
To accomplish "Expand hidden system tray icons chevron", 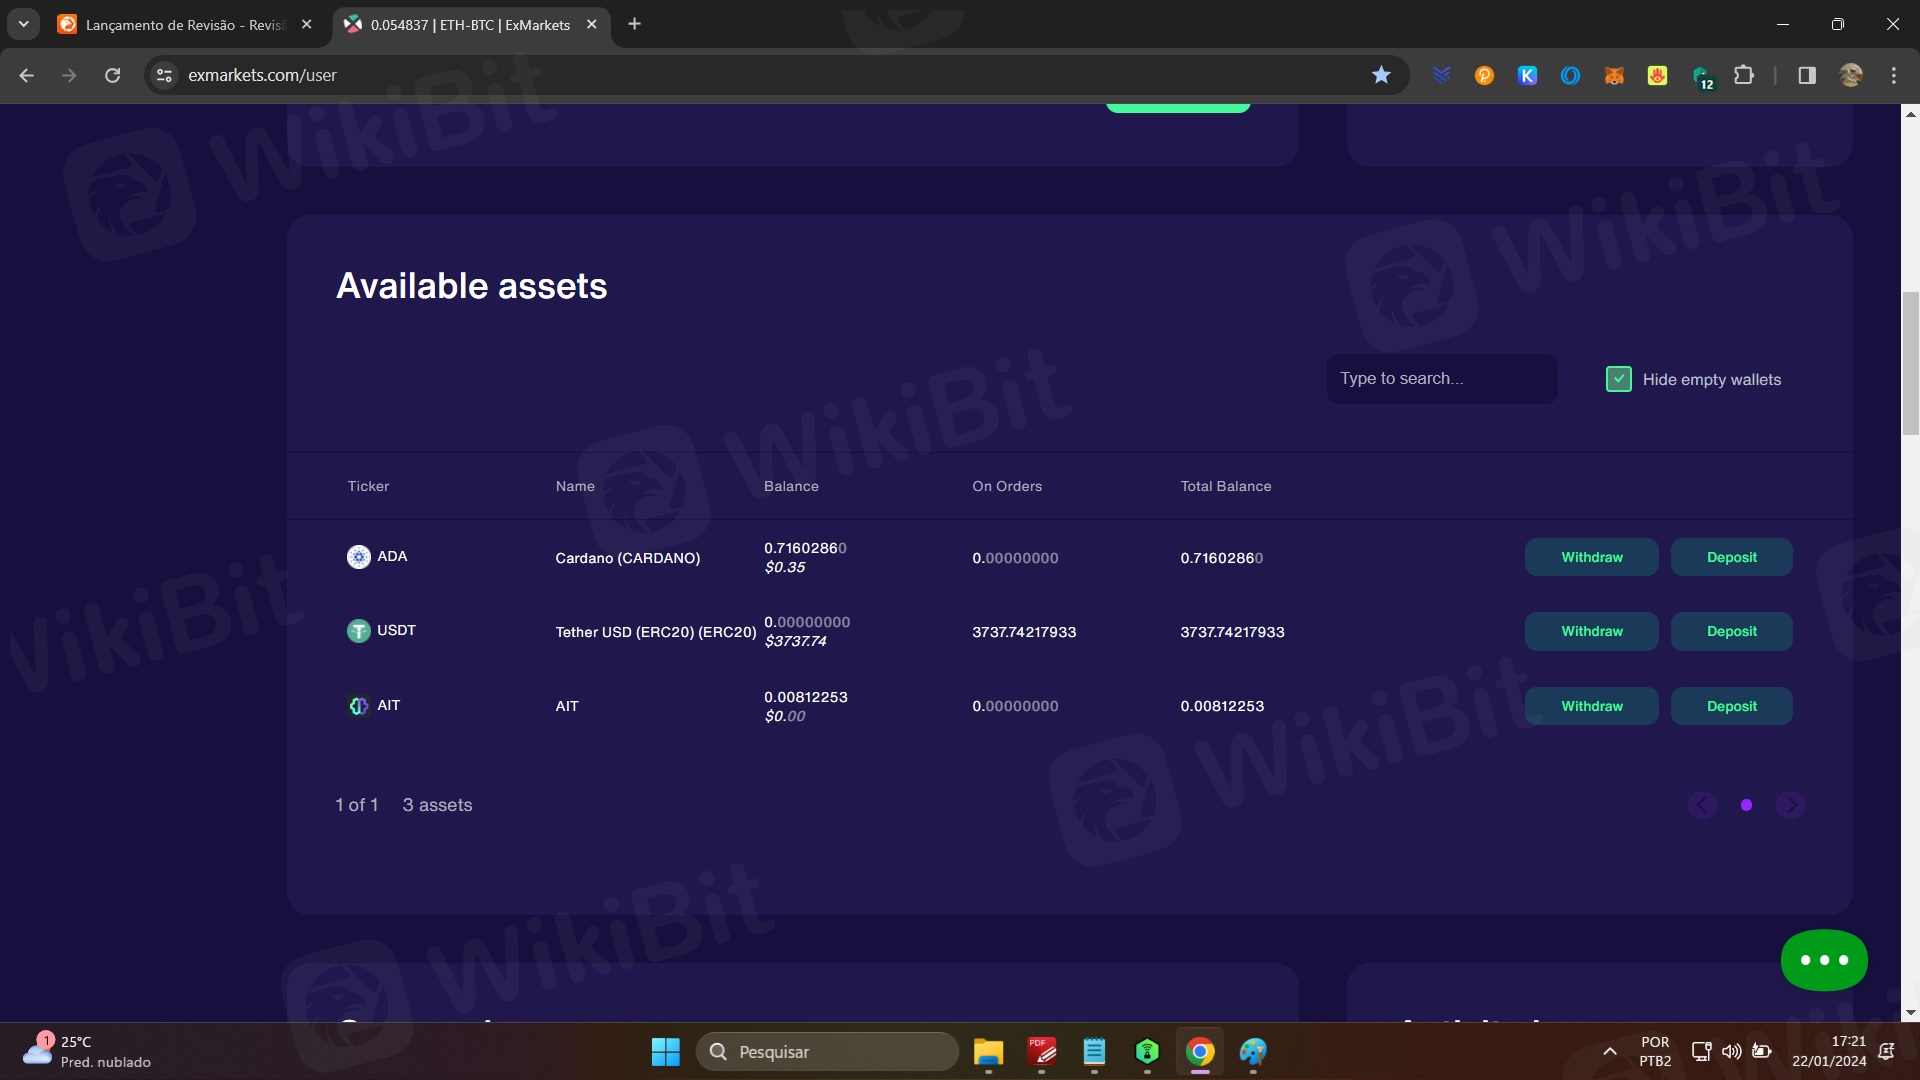I will click(1609, 1051).
